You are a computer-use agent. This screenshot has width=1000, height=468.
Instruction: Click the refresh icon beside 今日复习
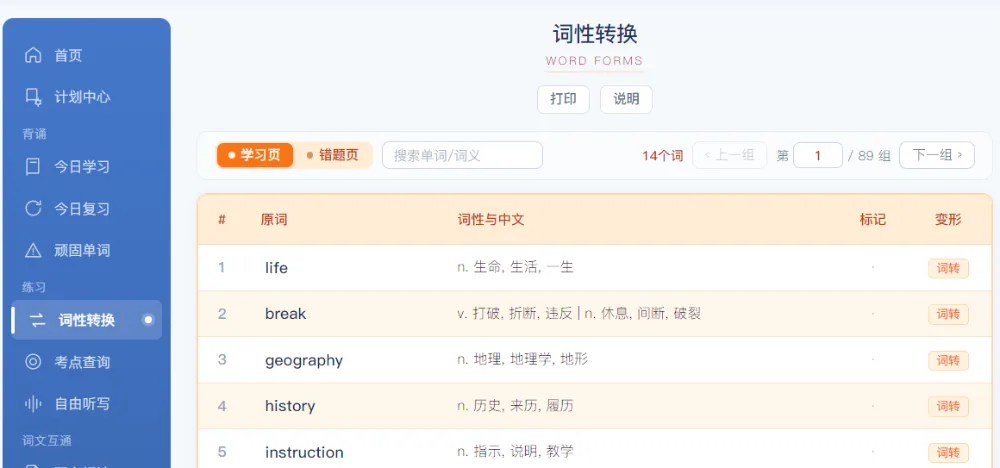coord(33,208)
